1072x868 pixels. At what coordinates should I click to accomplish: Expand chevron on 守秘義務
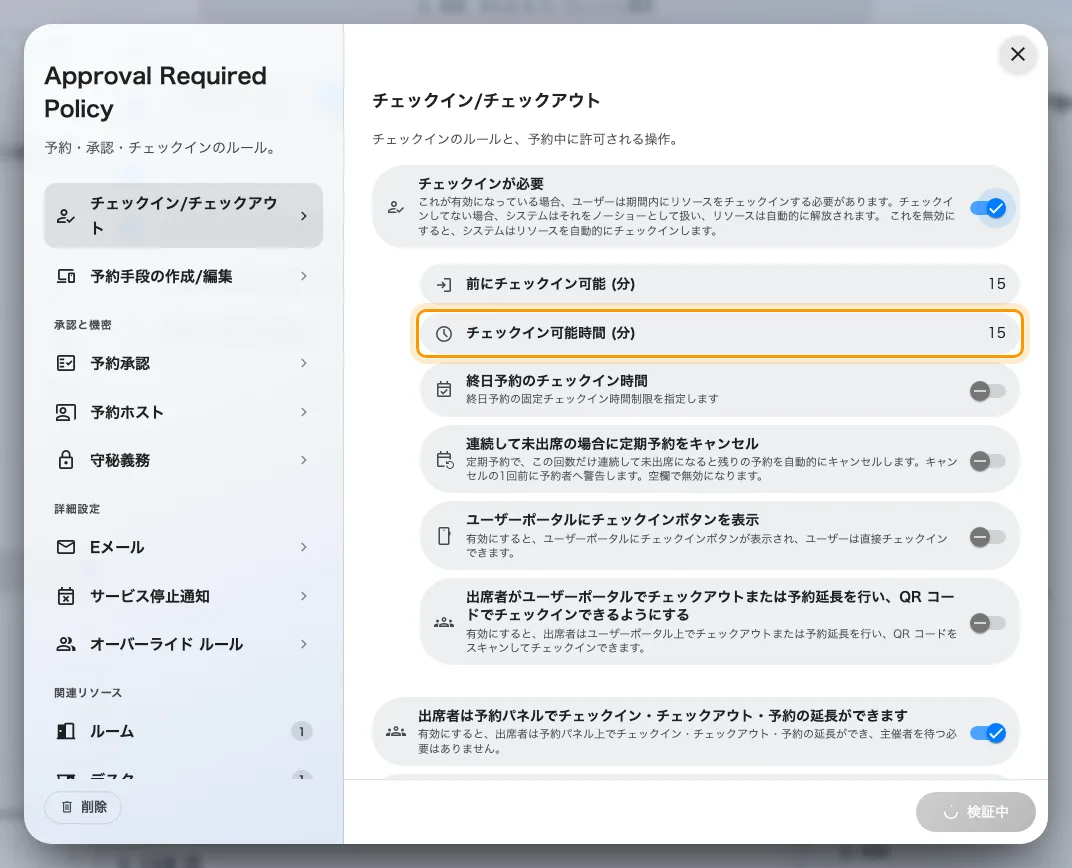pos(304,460)
